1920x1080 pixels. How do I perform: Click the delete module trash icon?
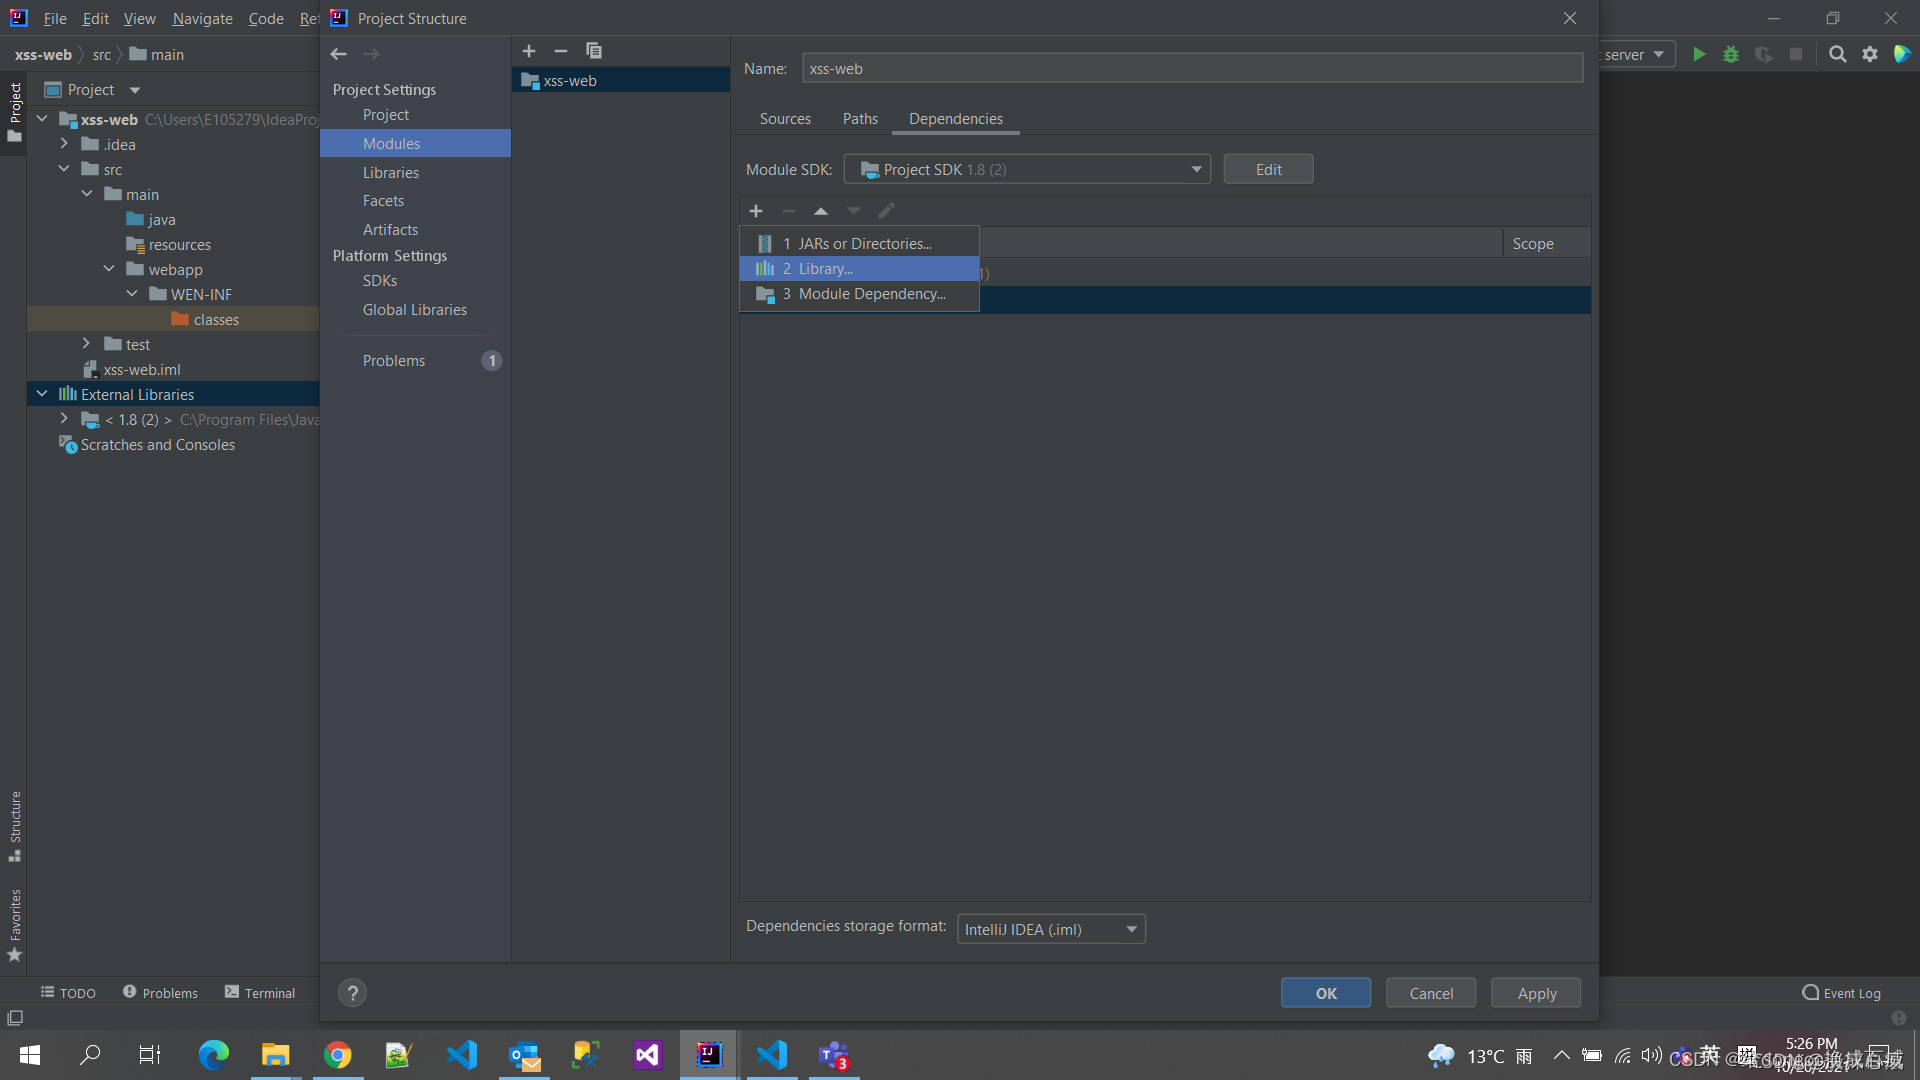(x=560, y=50)
